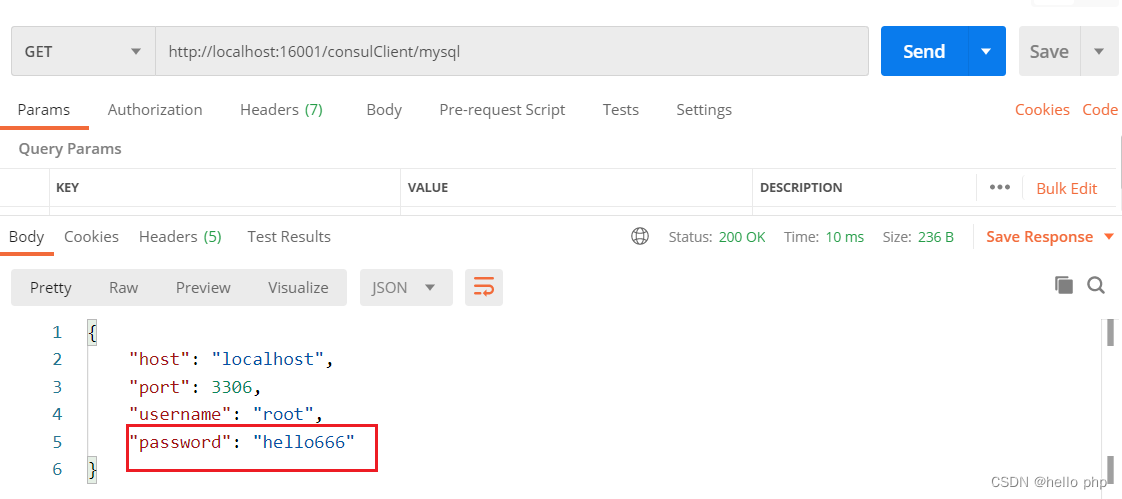
Task: Click the Query Params heading
Action: (x=69, y=149)
